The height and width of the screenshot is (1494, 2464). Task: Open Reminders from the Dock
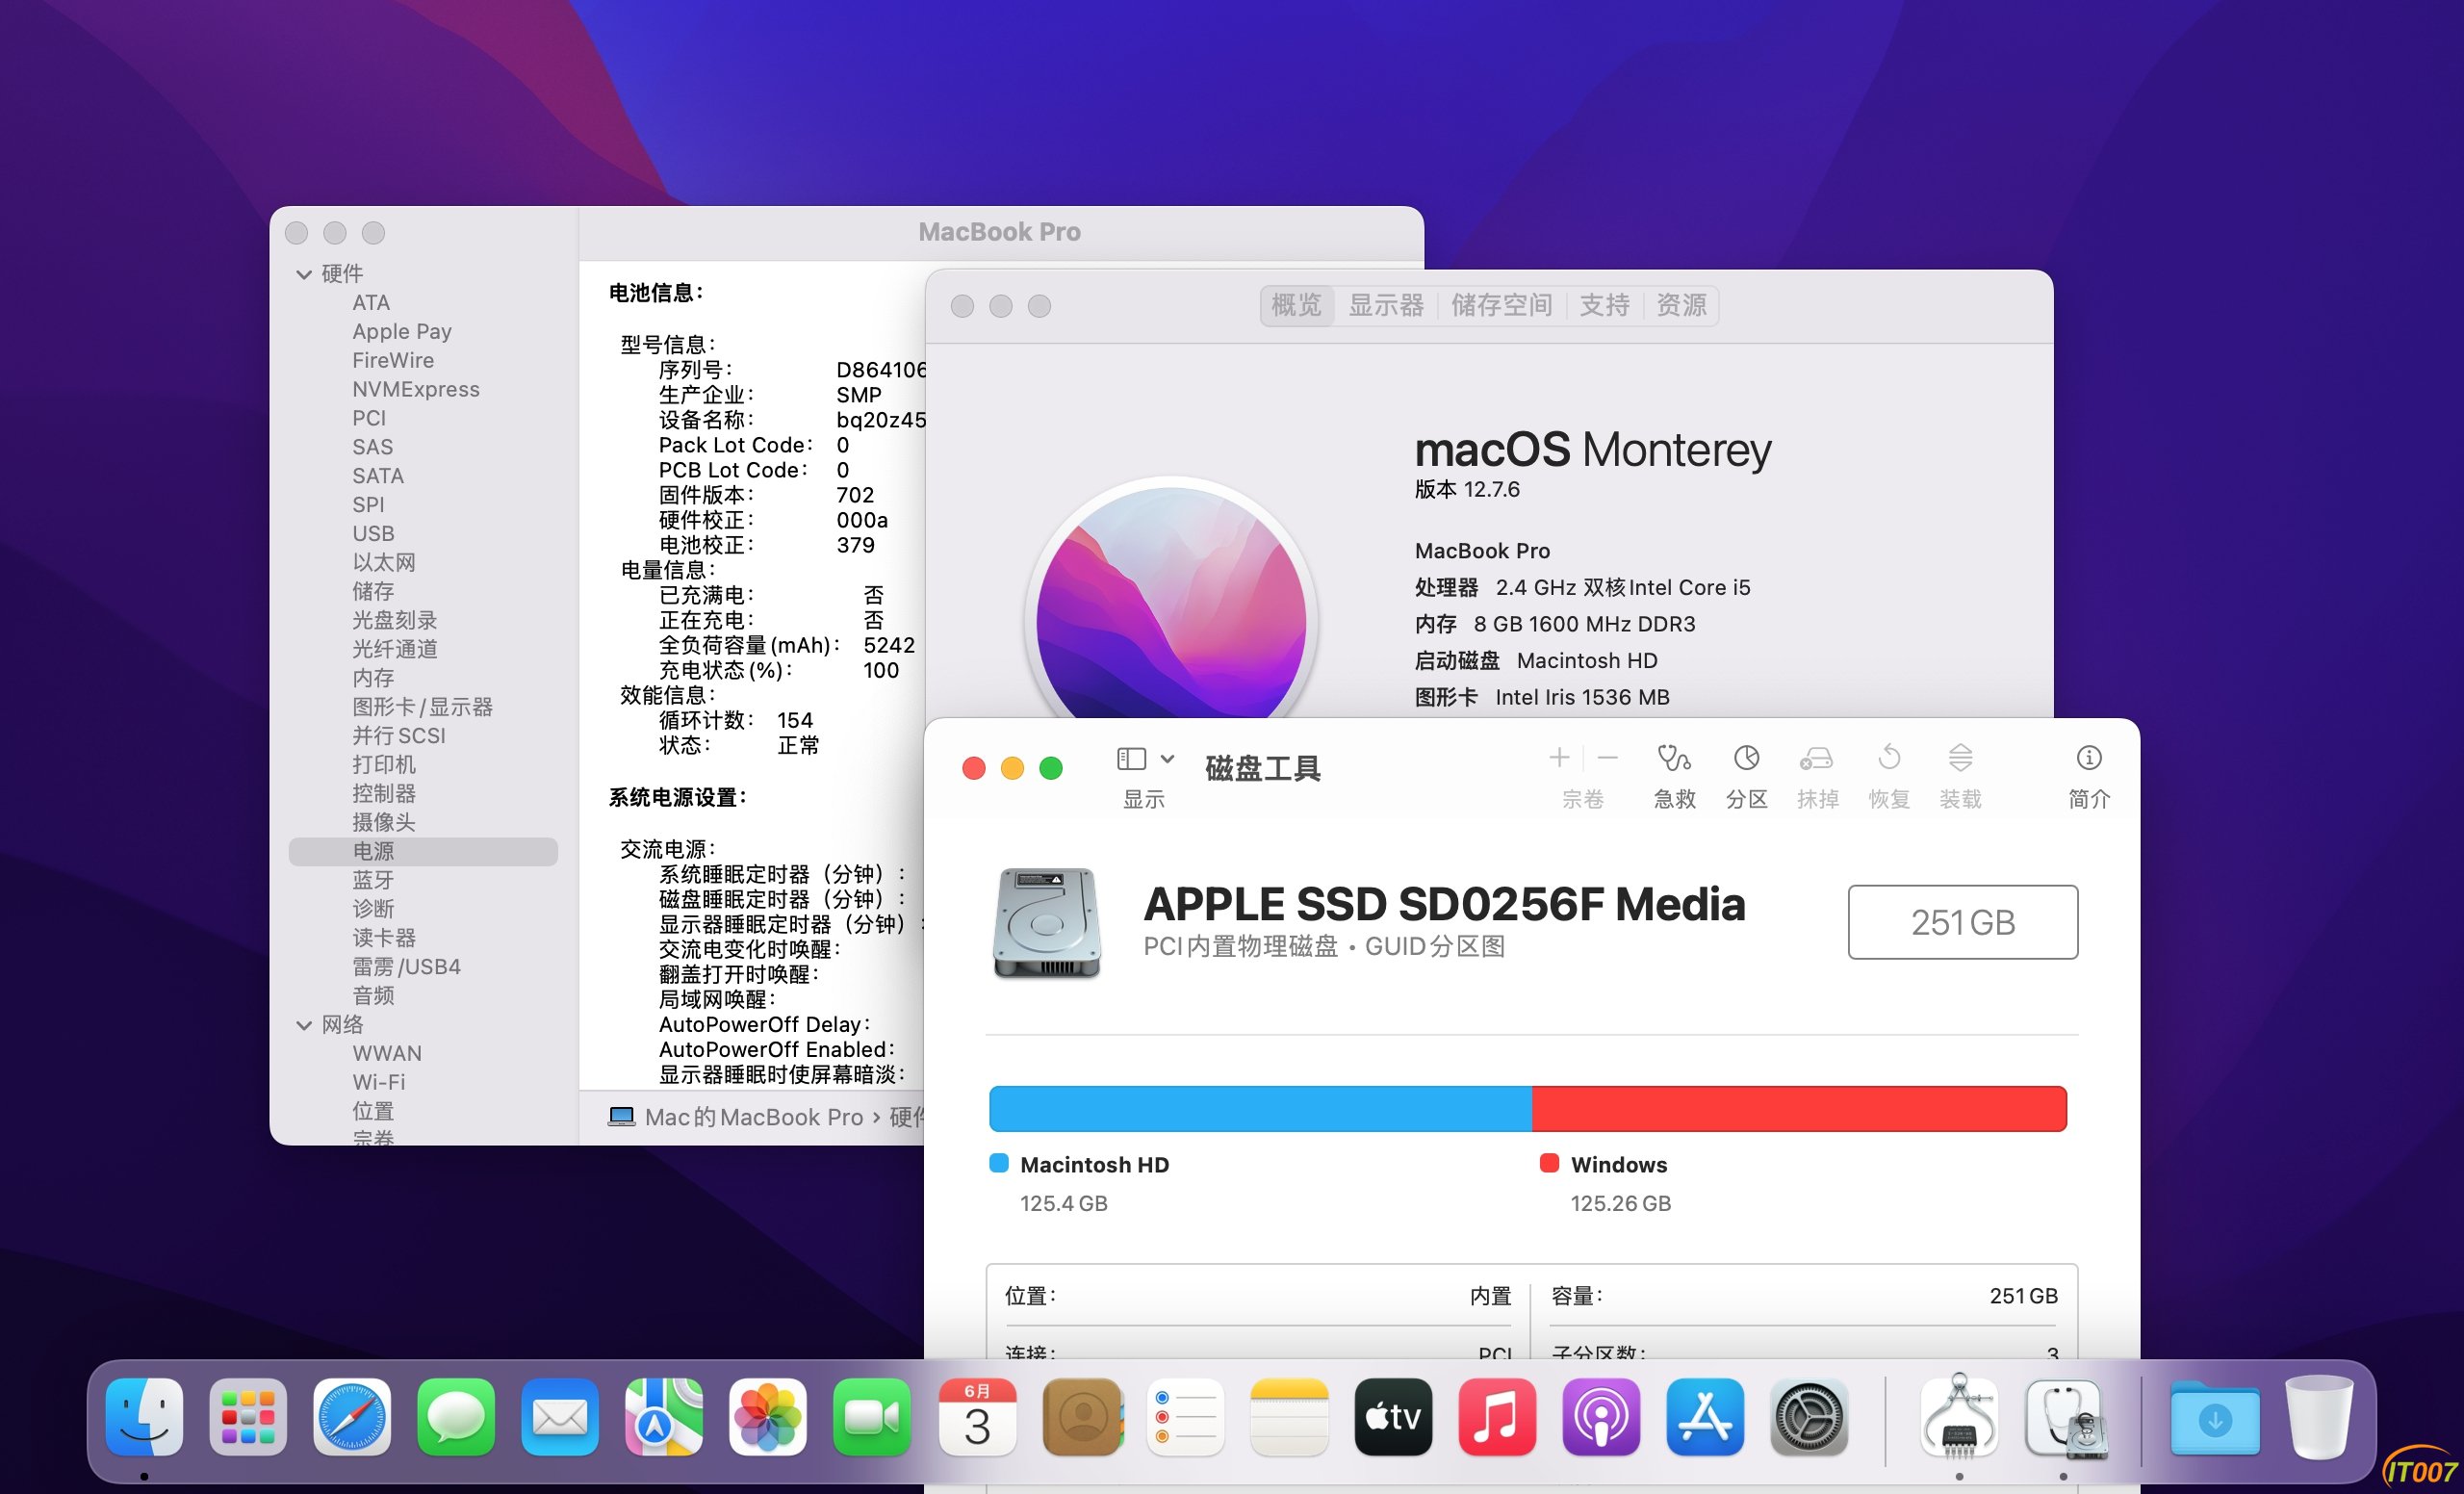tap(1185, 1416)
